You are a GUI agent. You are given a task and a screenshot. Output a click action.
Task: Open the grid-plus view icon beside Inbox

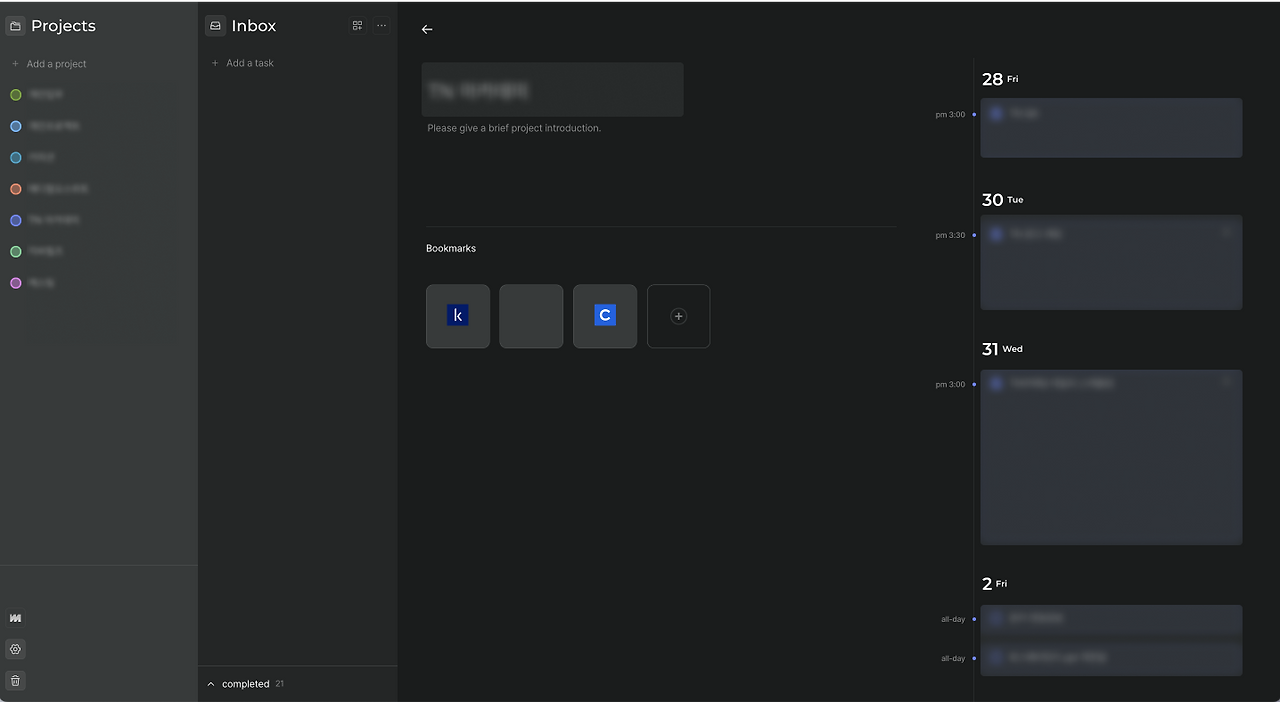[x=357, y=26]
